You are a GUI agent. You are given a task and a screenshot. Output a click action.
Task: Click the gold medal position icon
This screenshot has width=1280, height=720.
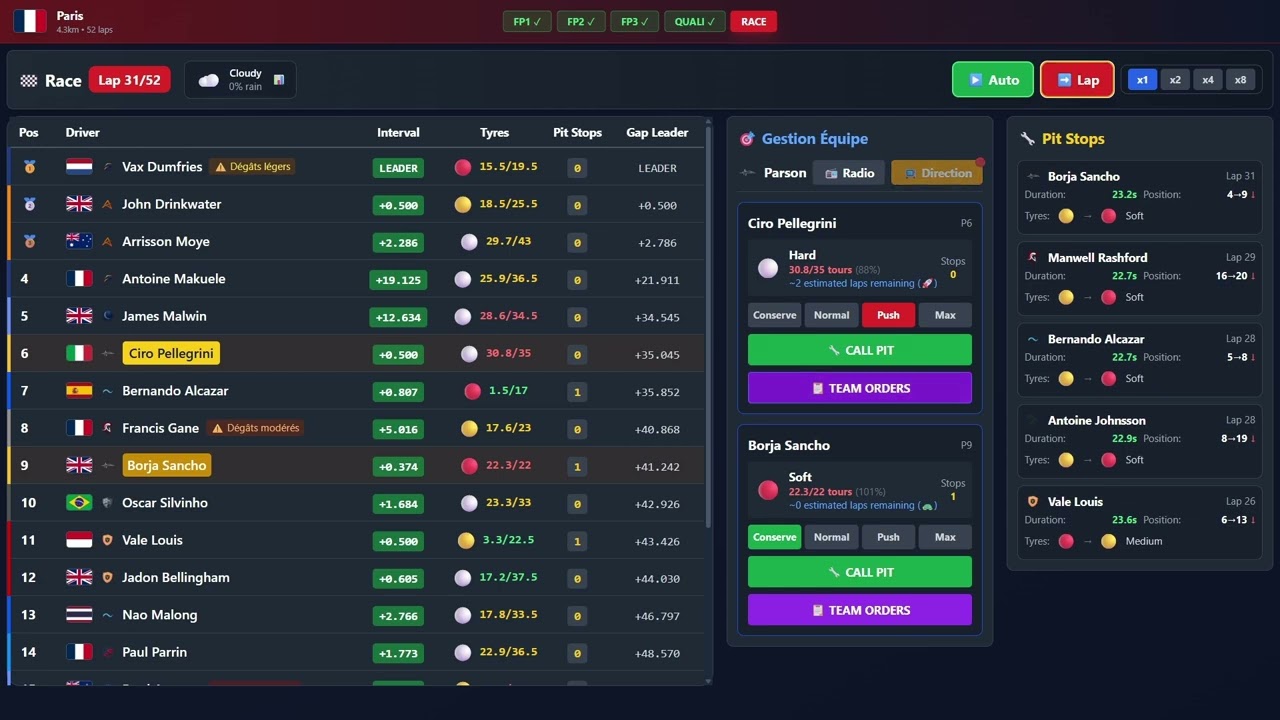tap(29, 167)
